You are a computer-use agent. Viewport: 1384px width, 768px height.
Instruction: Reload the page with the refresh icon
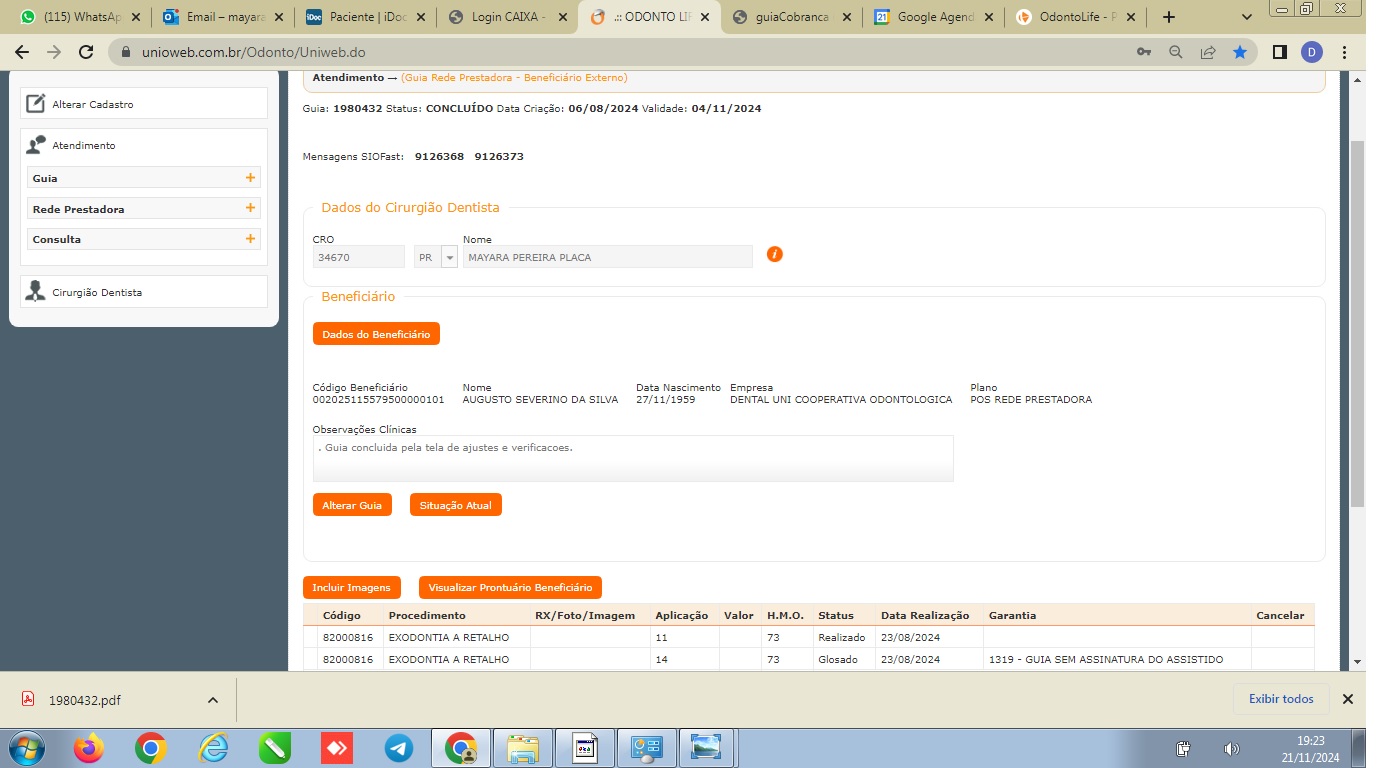tap(86, 52)
